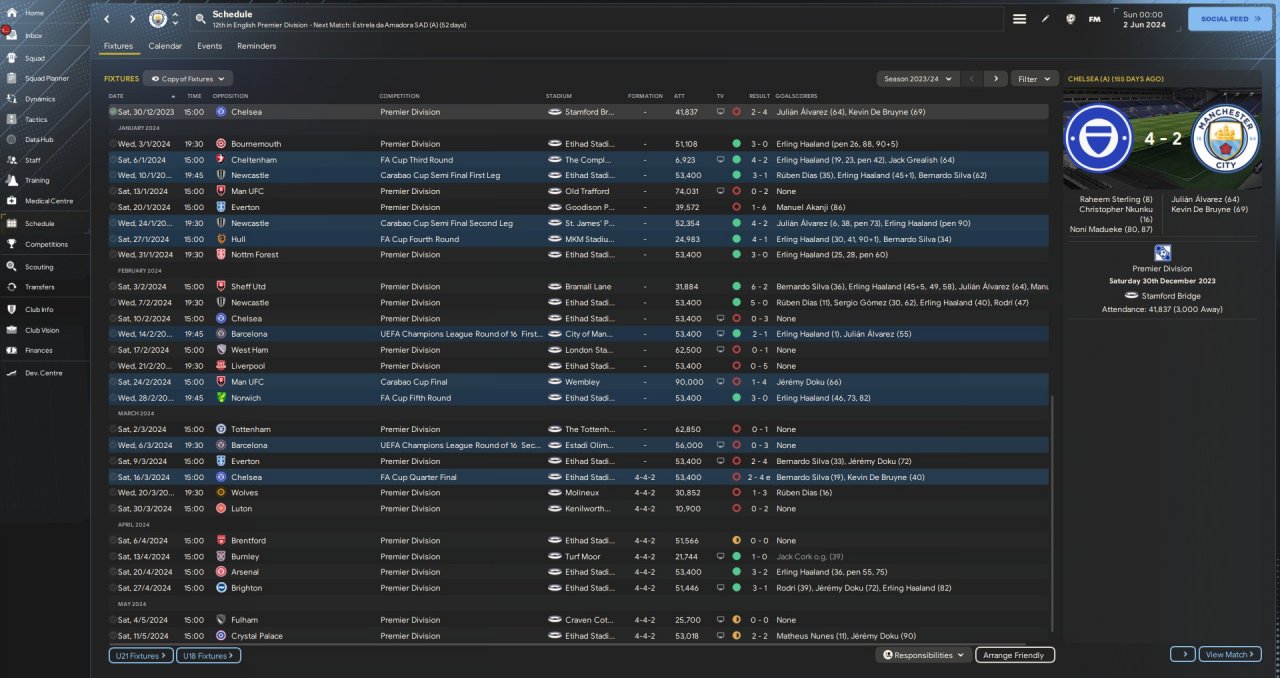Open Scouting in the sidebar
Screen dimensions: 1280x678
click(x=39, y=267)
